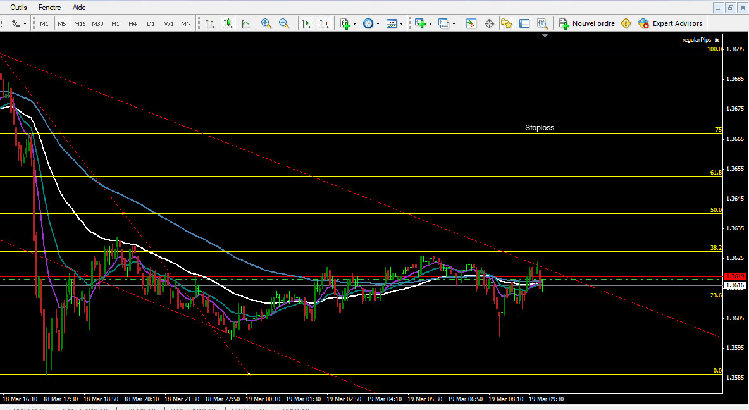The height and width of the screenshot is (410, 749).
Task: Click the Expert Advisors button
Action: point(670,23)
